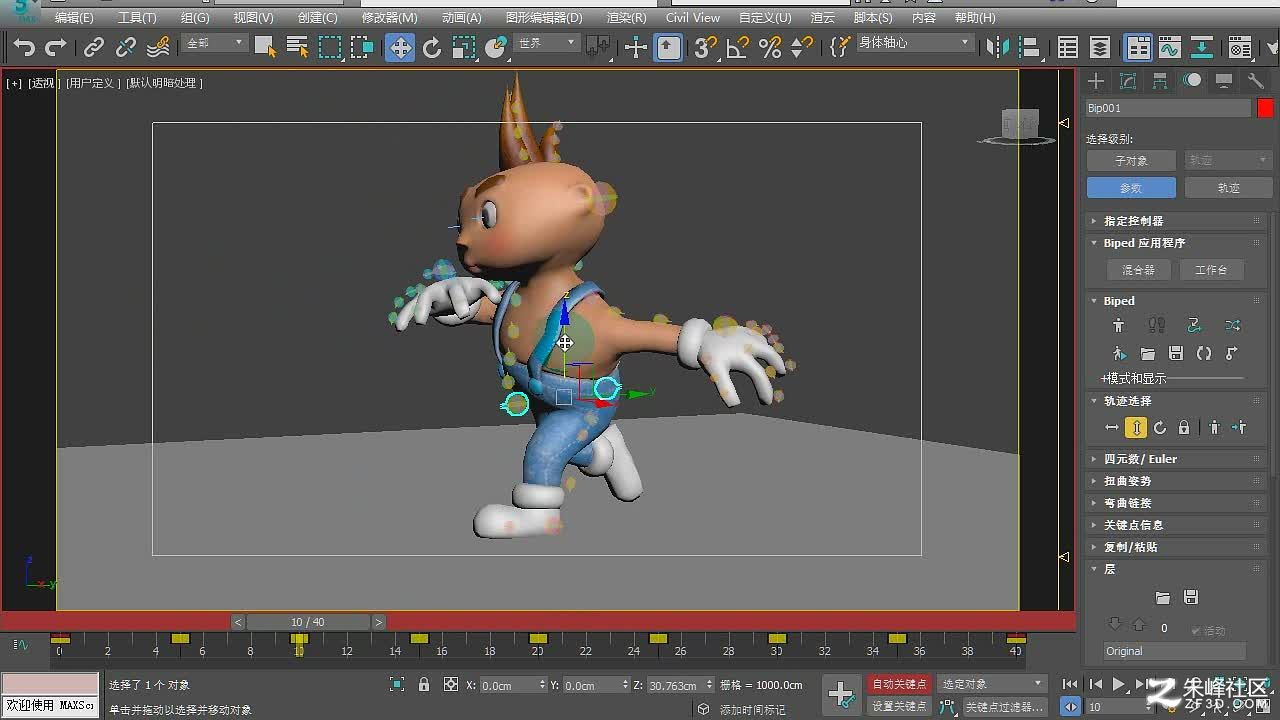
Task: Click the Auto Key 自动关键点 button
Action: (899, 684)
